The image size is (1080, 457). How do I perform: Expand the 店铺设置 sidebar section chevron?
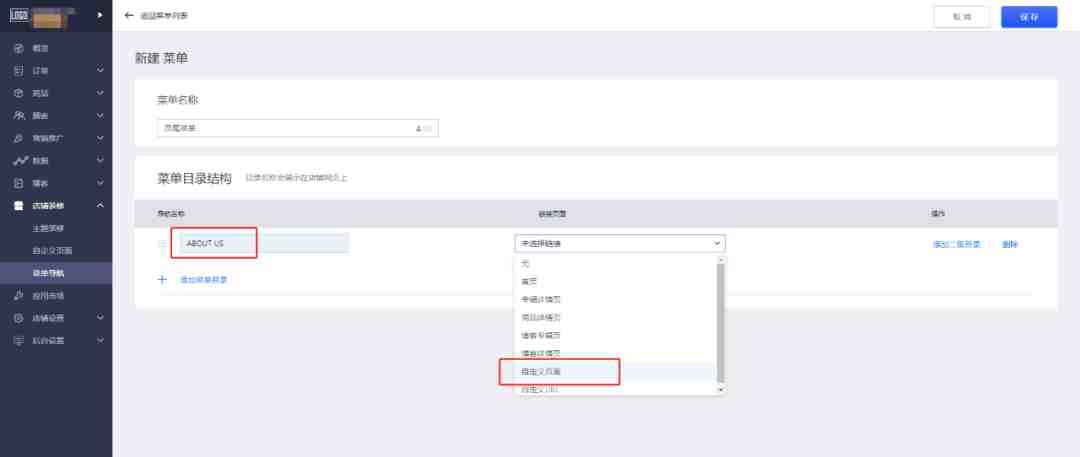tap(100, 318)
